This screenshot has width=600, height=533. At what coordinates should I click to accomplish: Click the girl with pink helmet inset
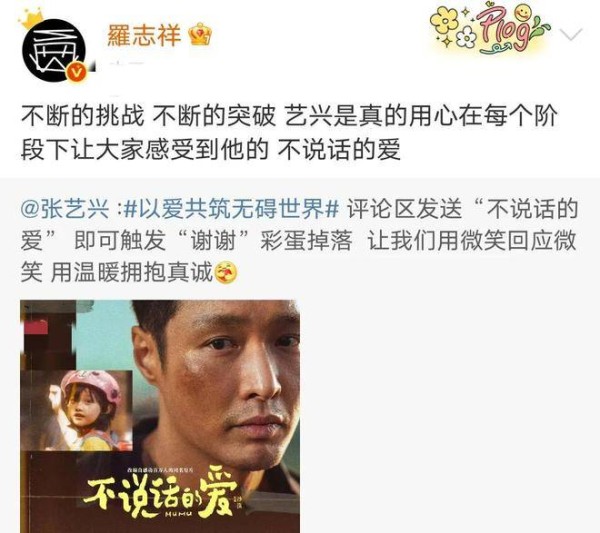click(x=77, y=410)
